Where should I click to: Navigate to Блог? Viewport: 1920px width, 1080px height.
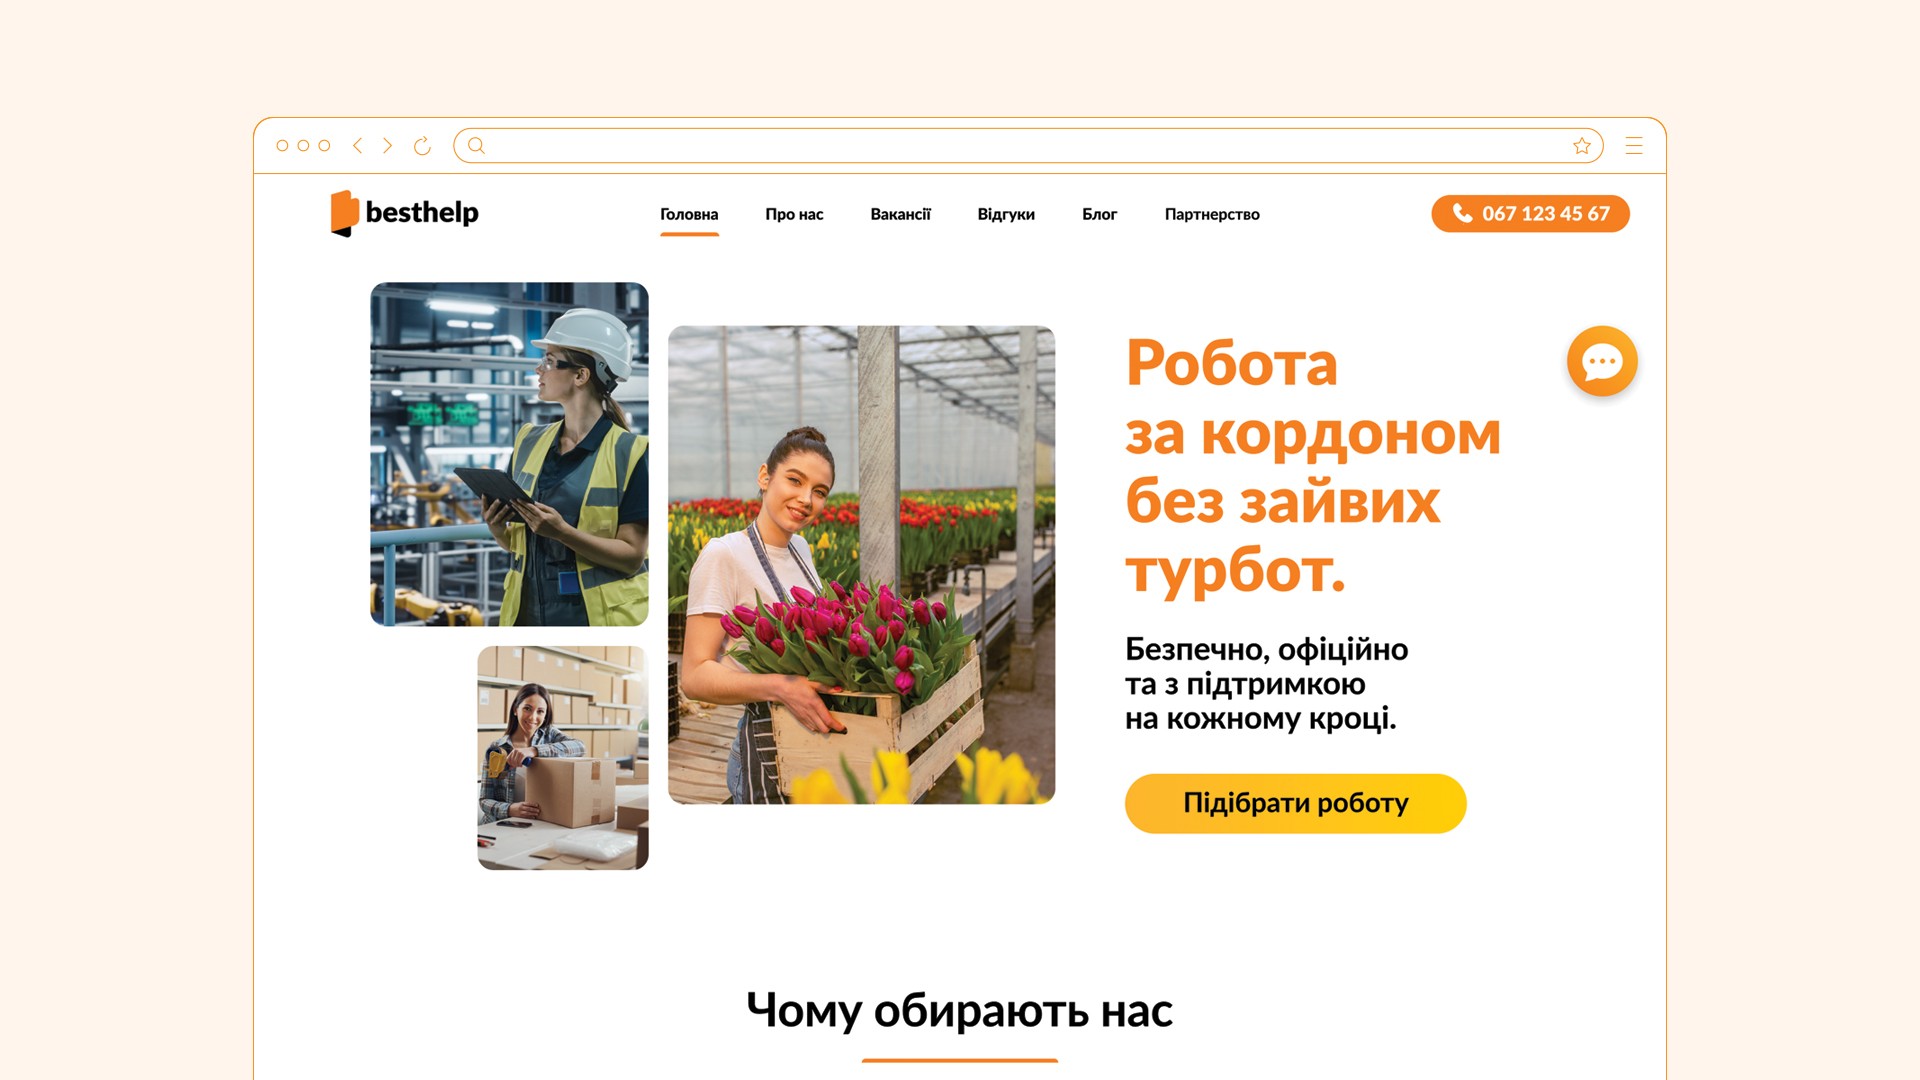[1099, 214]
